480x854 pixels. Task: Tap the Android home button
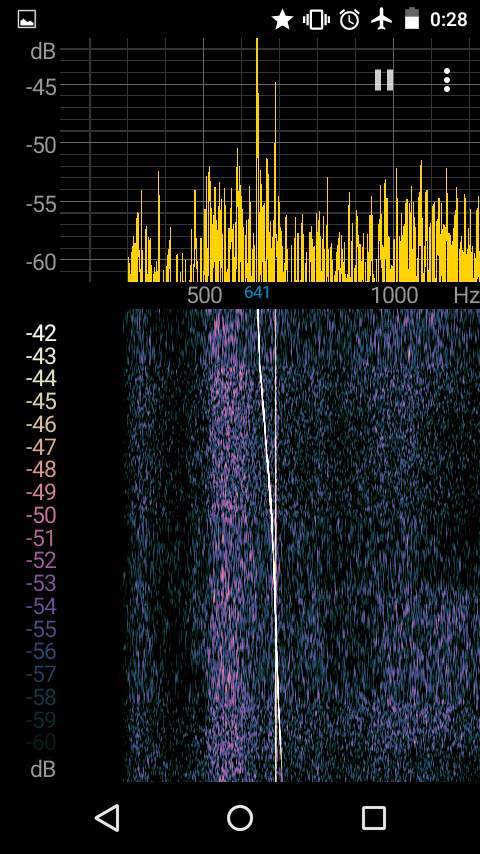click(240, 818)
